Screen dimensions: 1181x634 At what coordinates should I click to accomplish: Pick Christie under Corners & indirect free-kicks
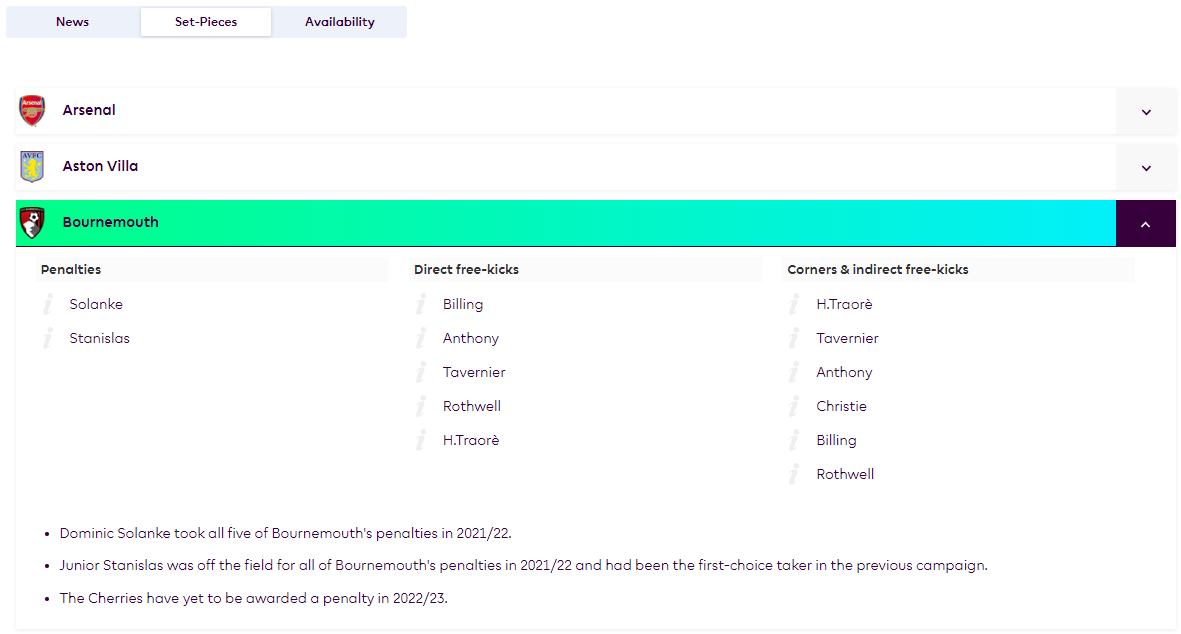841,406
